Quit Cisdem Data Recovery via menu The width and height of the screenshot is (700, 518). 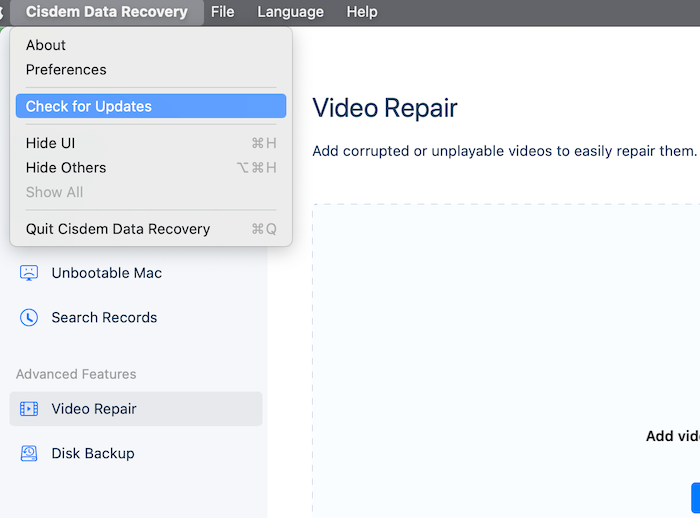118,229
